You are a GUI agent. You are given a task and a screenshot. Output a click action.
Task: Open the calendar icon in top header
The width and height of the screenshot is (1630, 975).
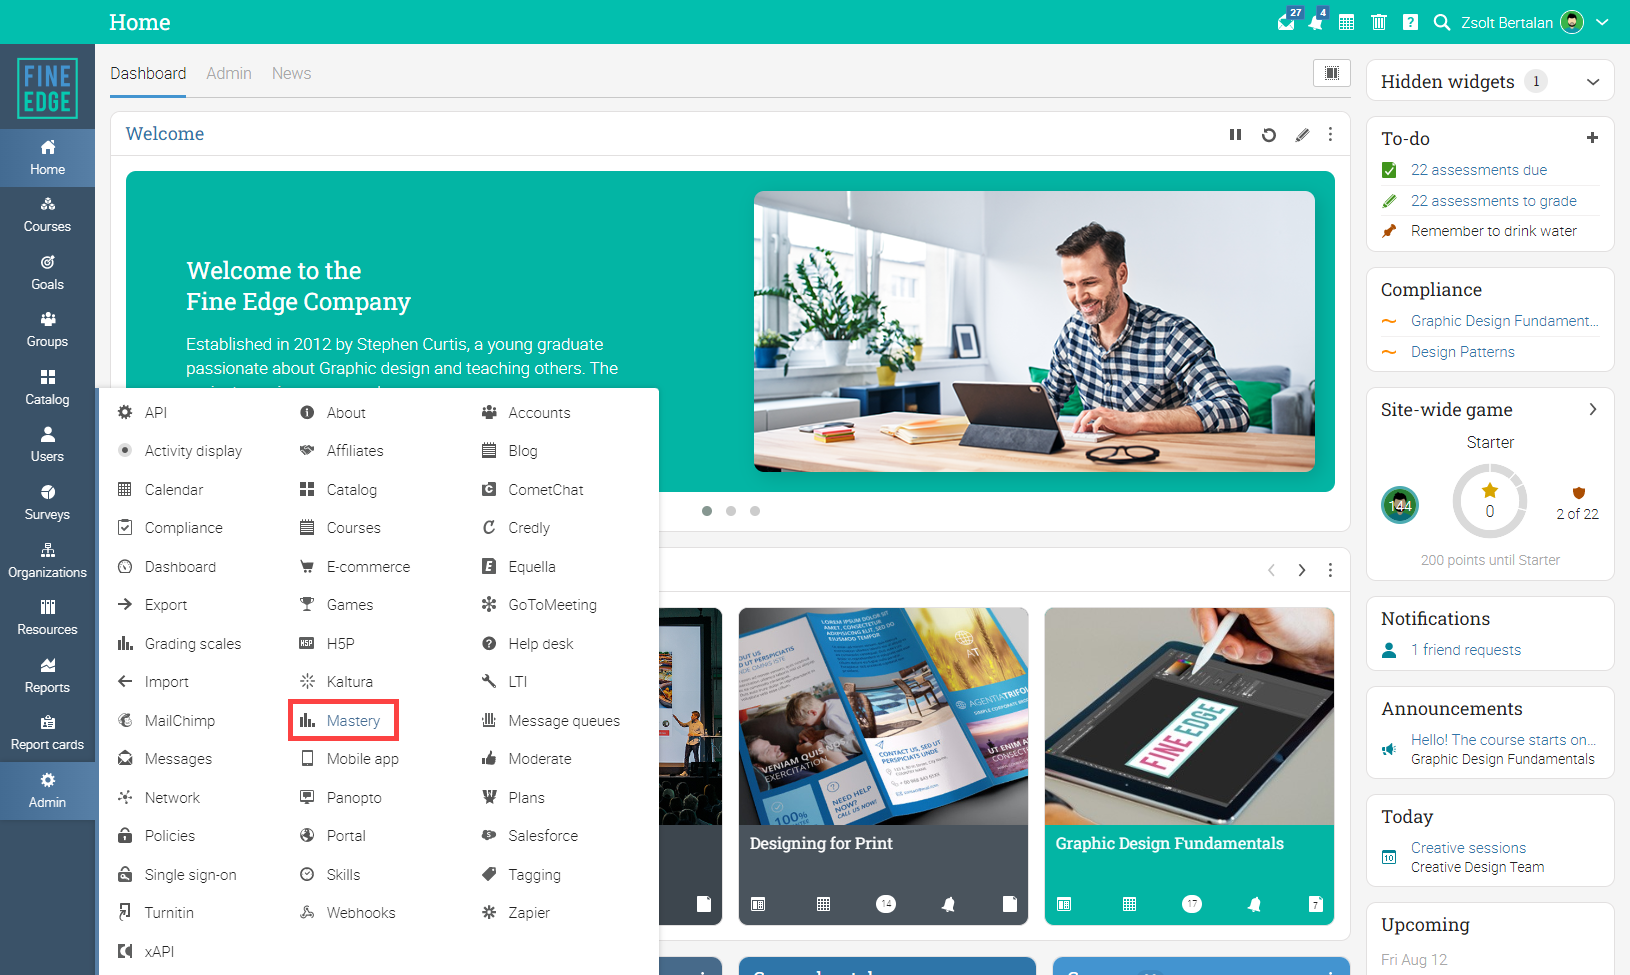tap(1347, 22)
